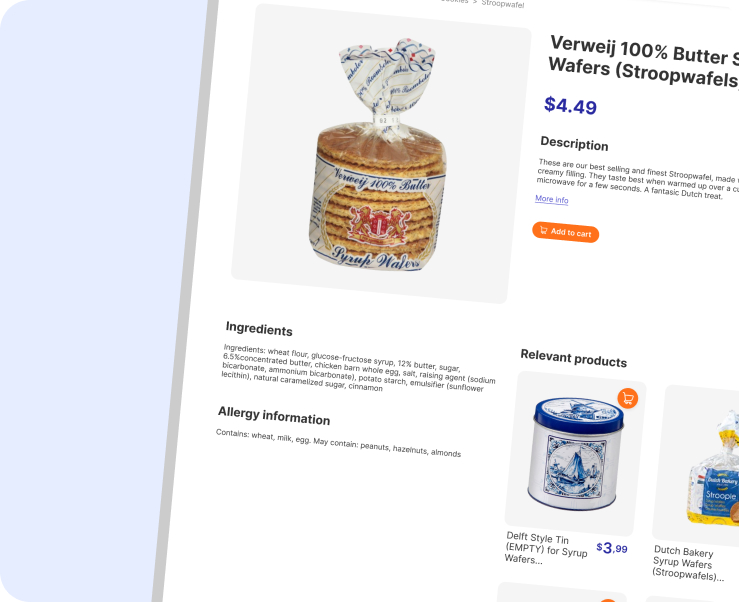
Task: Open the Delft Style Tin product image
Action: coord(575,454)
